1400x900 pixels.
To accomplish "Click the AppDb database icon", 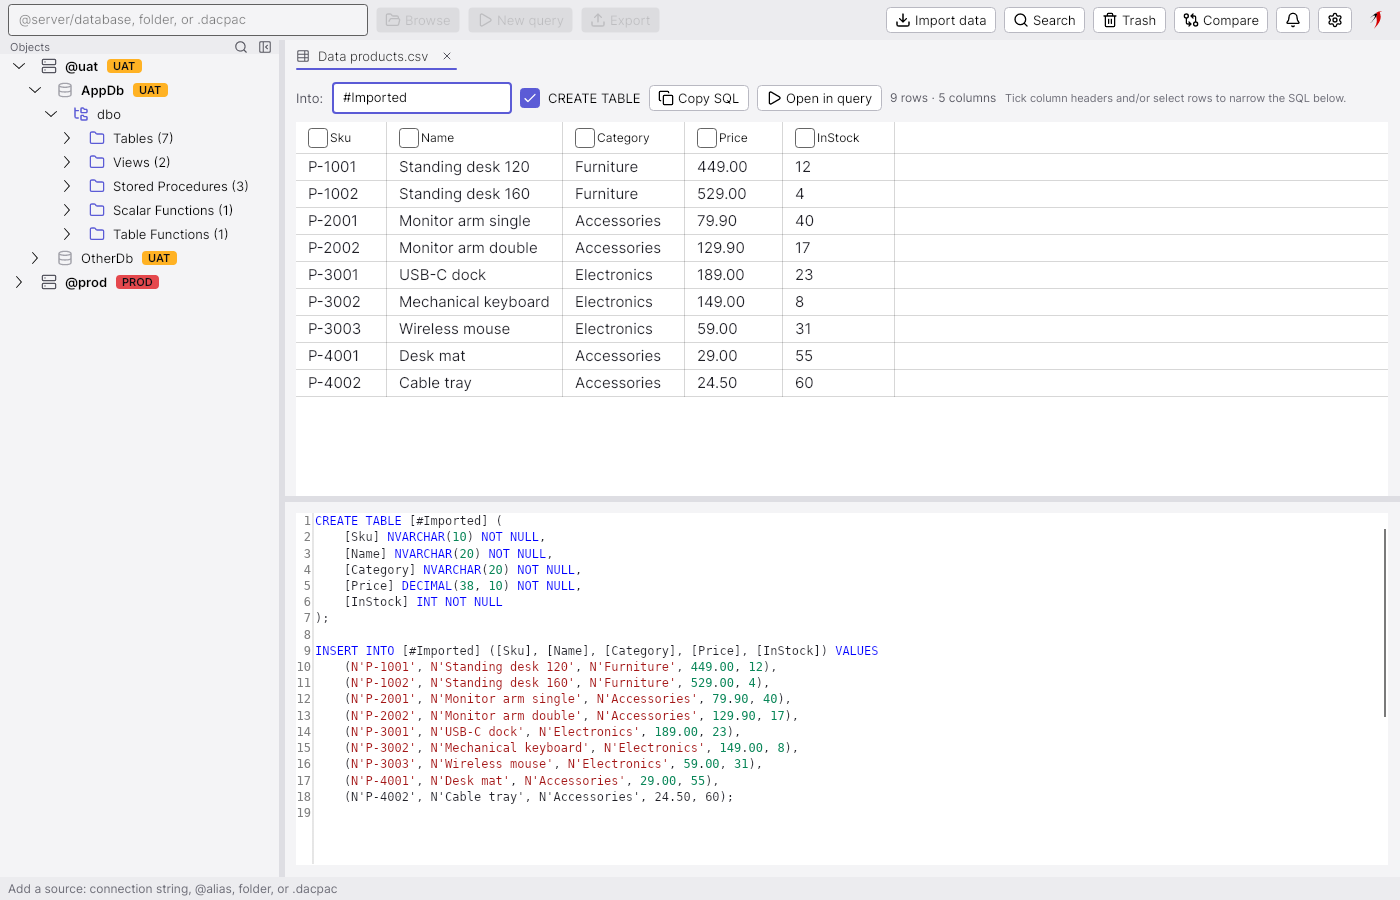I will coord(65,90).
